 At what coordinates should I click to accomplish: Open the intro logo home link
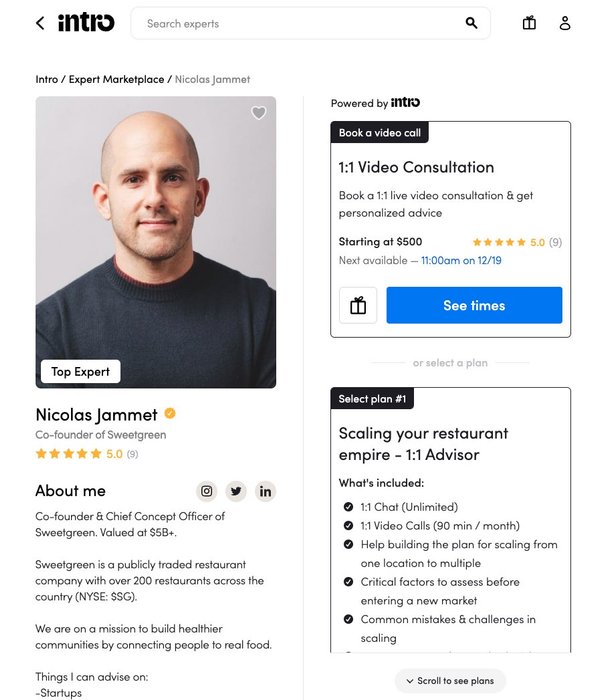pos(86,22)
